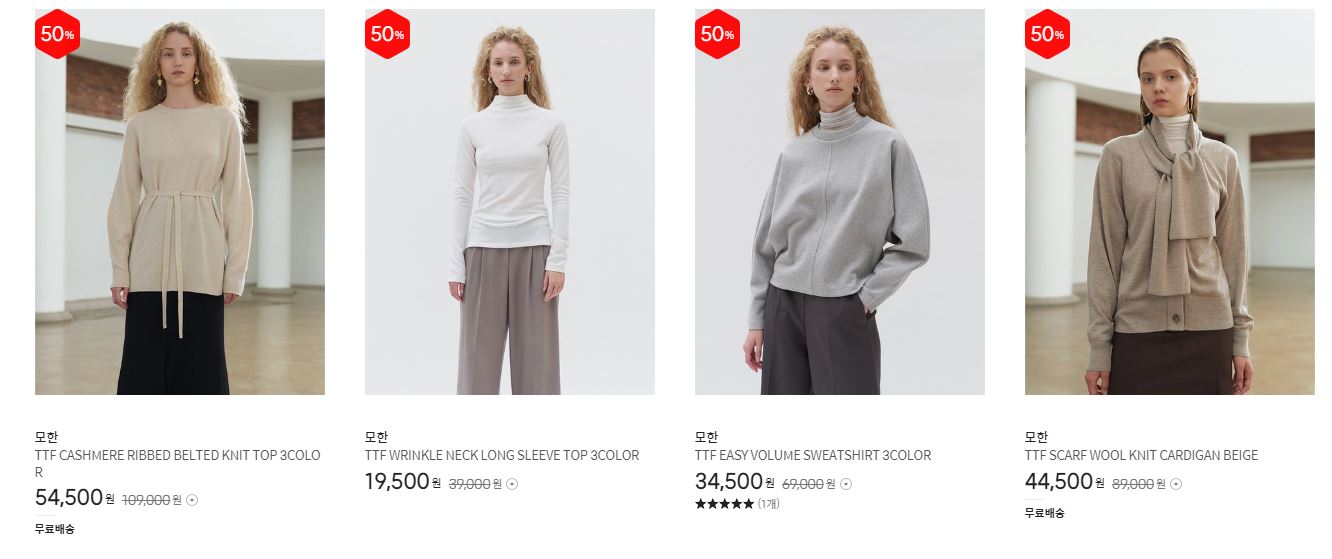This screenshot has height=559, width=1332.
Task: Click five-star rating under the sweatshirt
Action: [724, 504]
